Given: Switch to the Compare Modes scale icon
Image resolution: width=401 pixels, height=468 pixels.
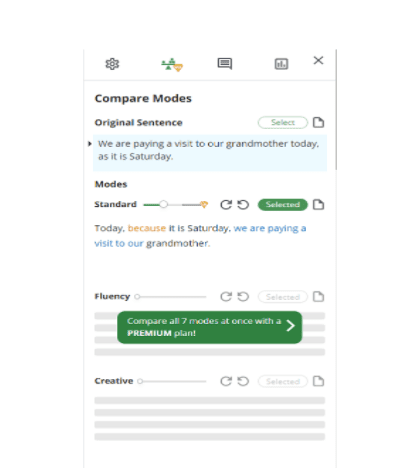Looking at the screenshot, I should click(x=172, y=64).
